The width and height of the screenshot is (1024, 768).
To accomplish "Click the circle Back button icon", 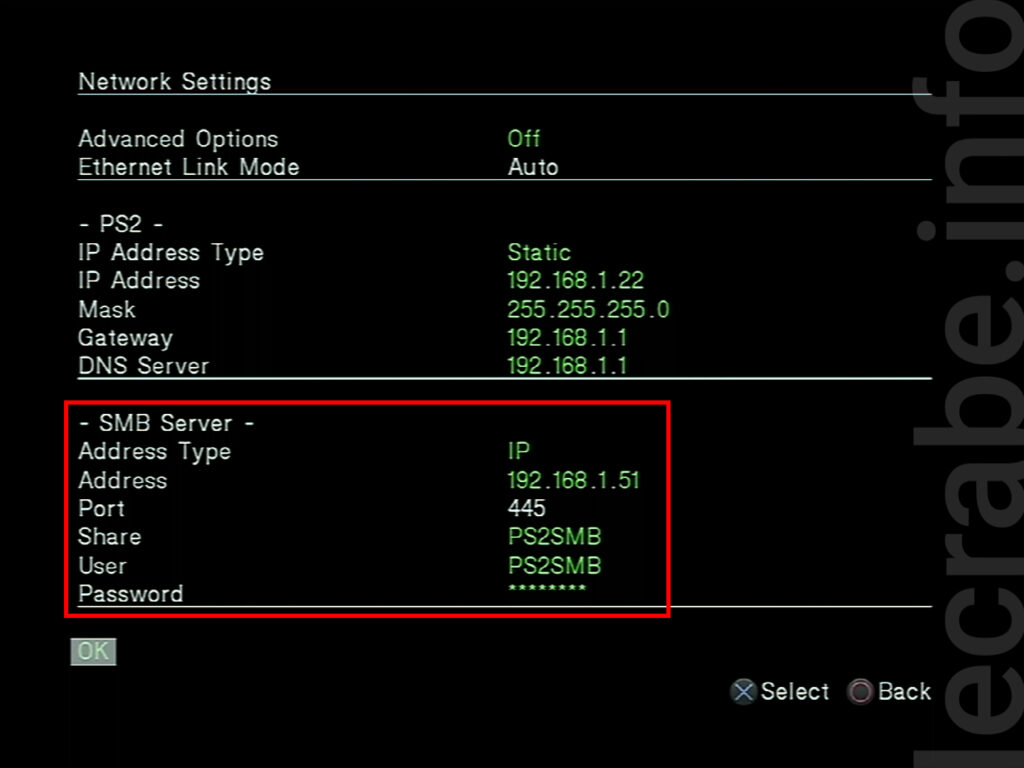I will coord(859,691).
